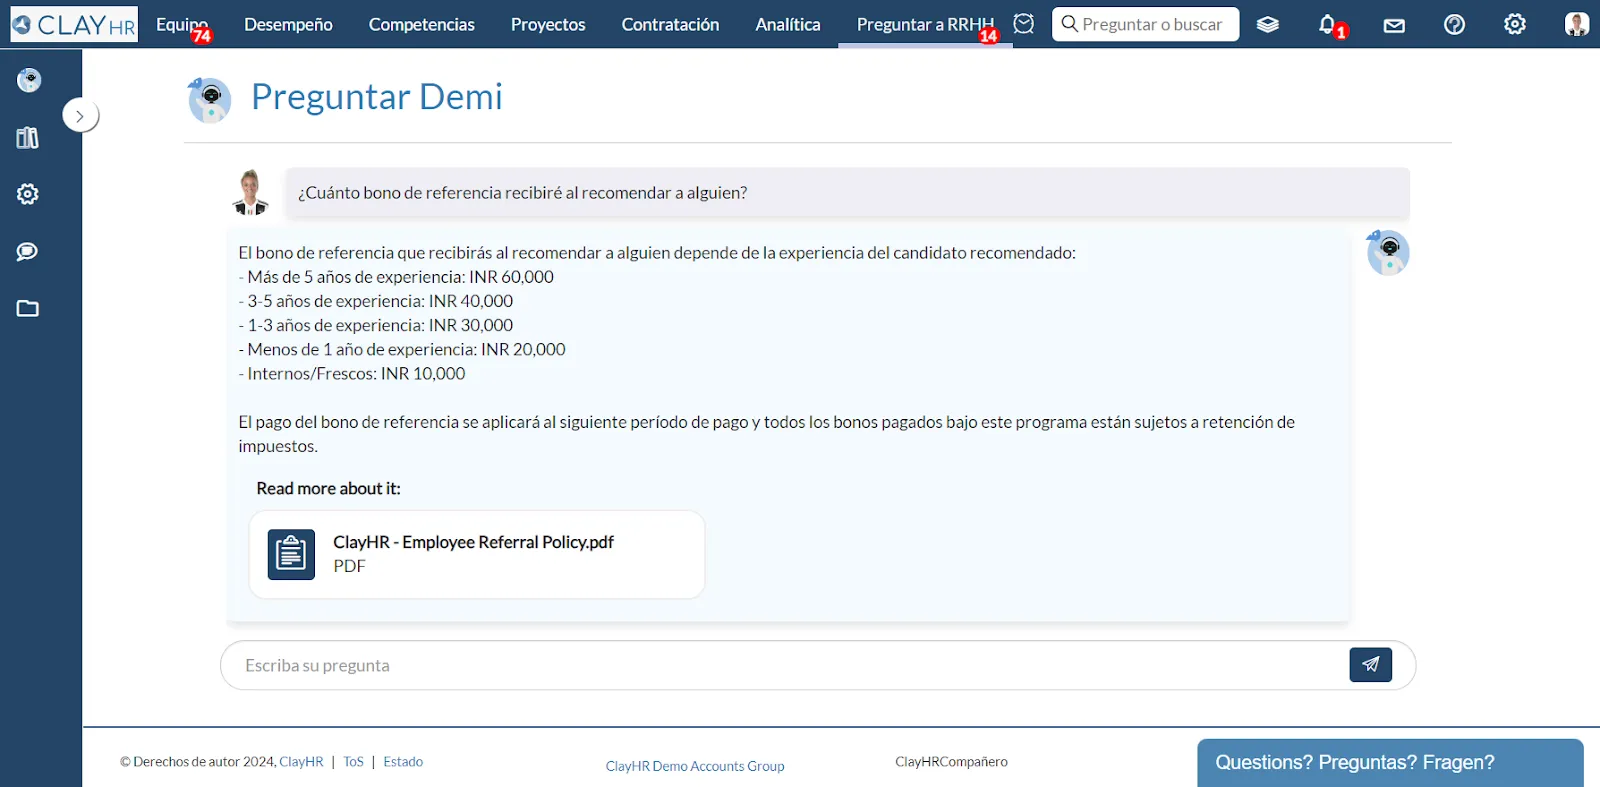Open the chat bubble icon in sidebar
The width and height of the screenshot is (1600, 787).
(28, 251)
